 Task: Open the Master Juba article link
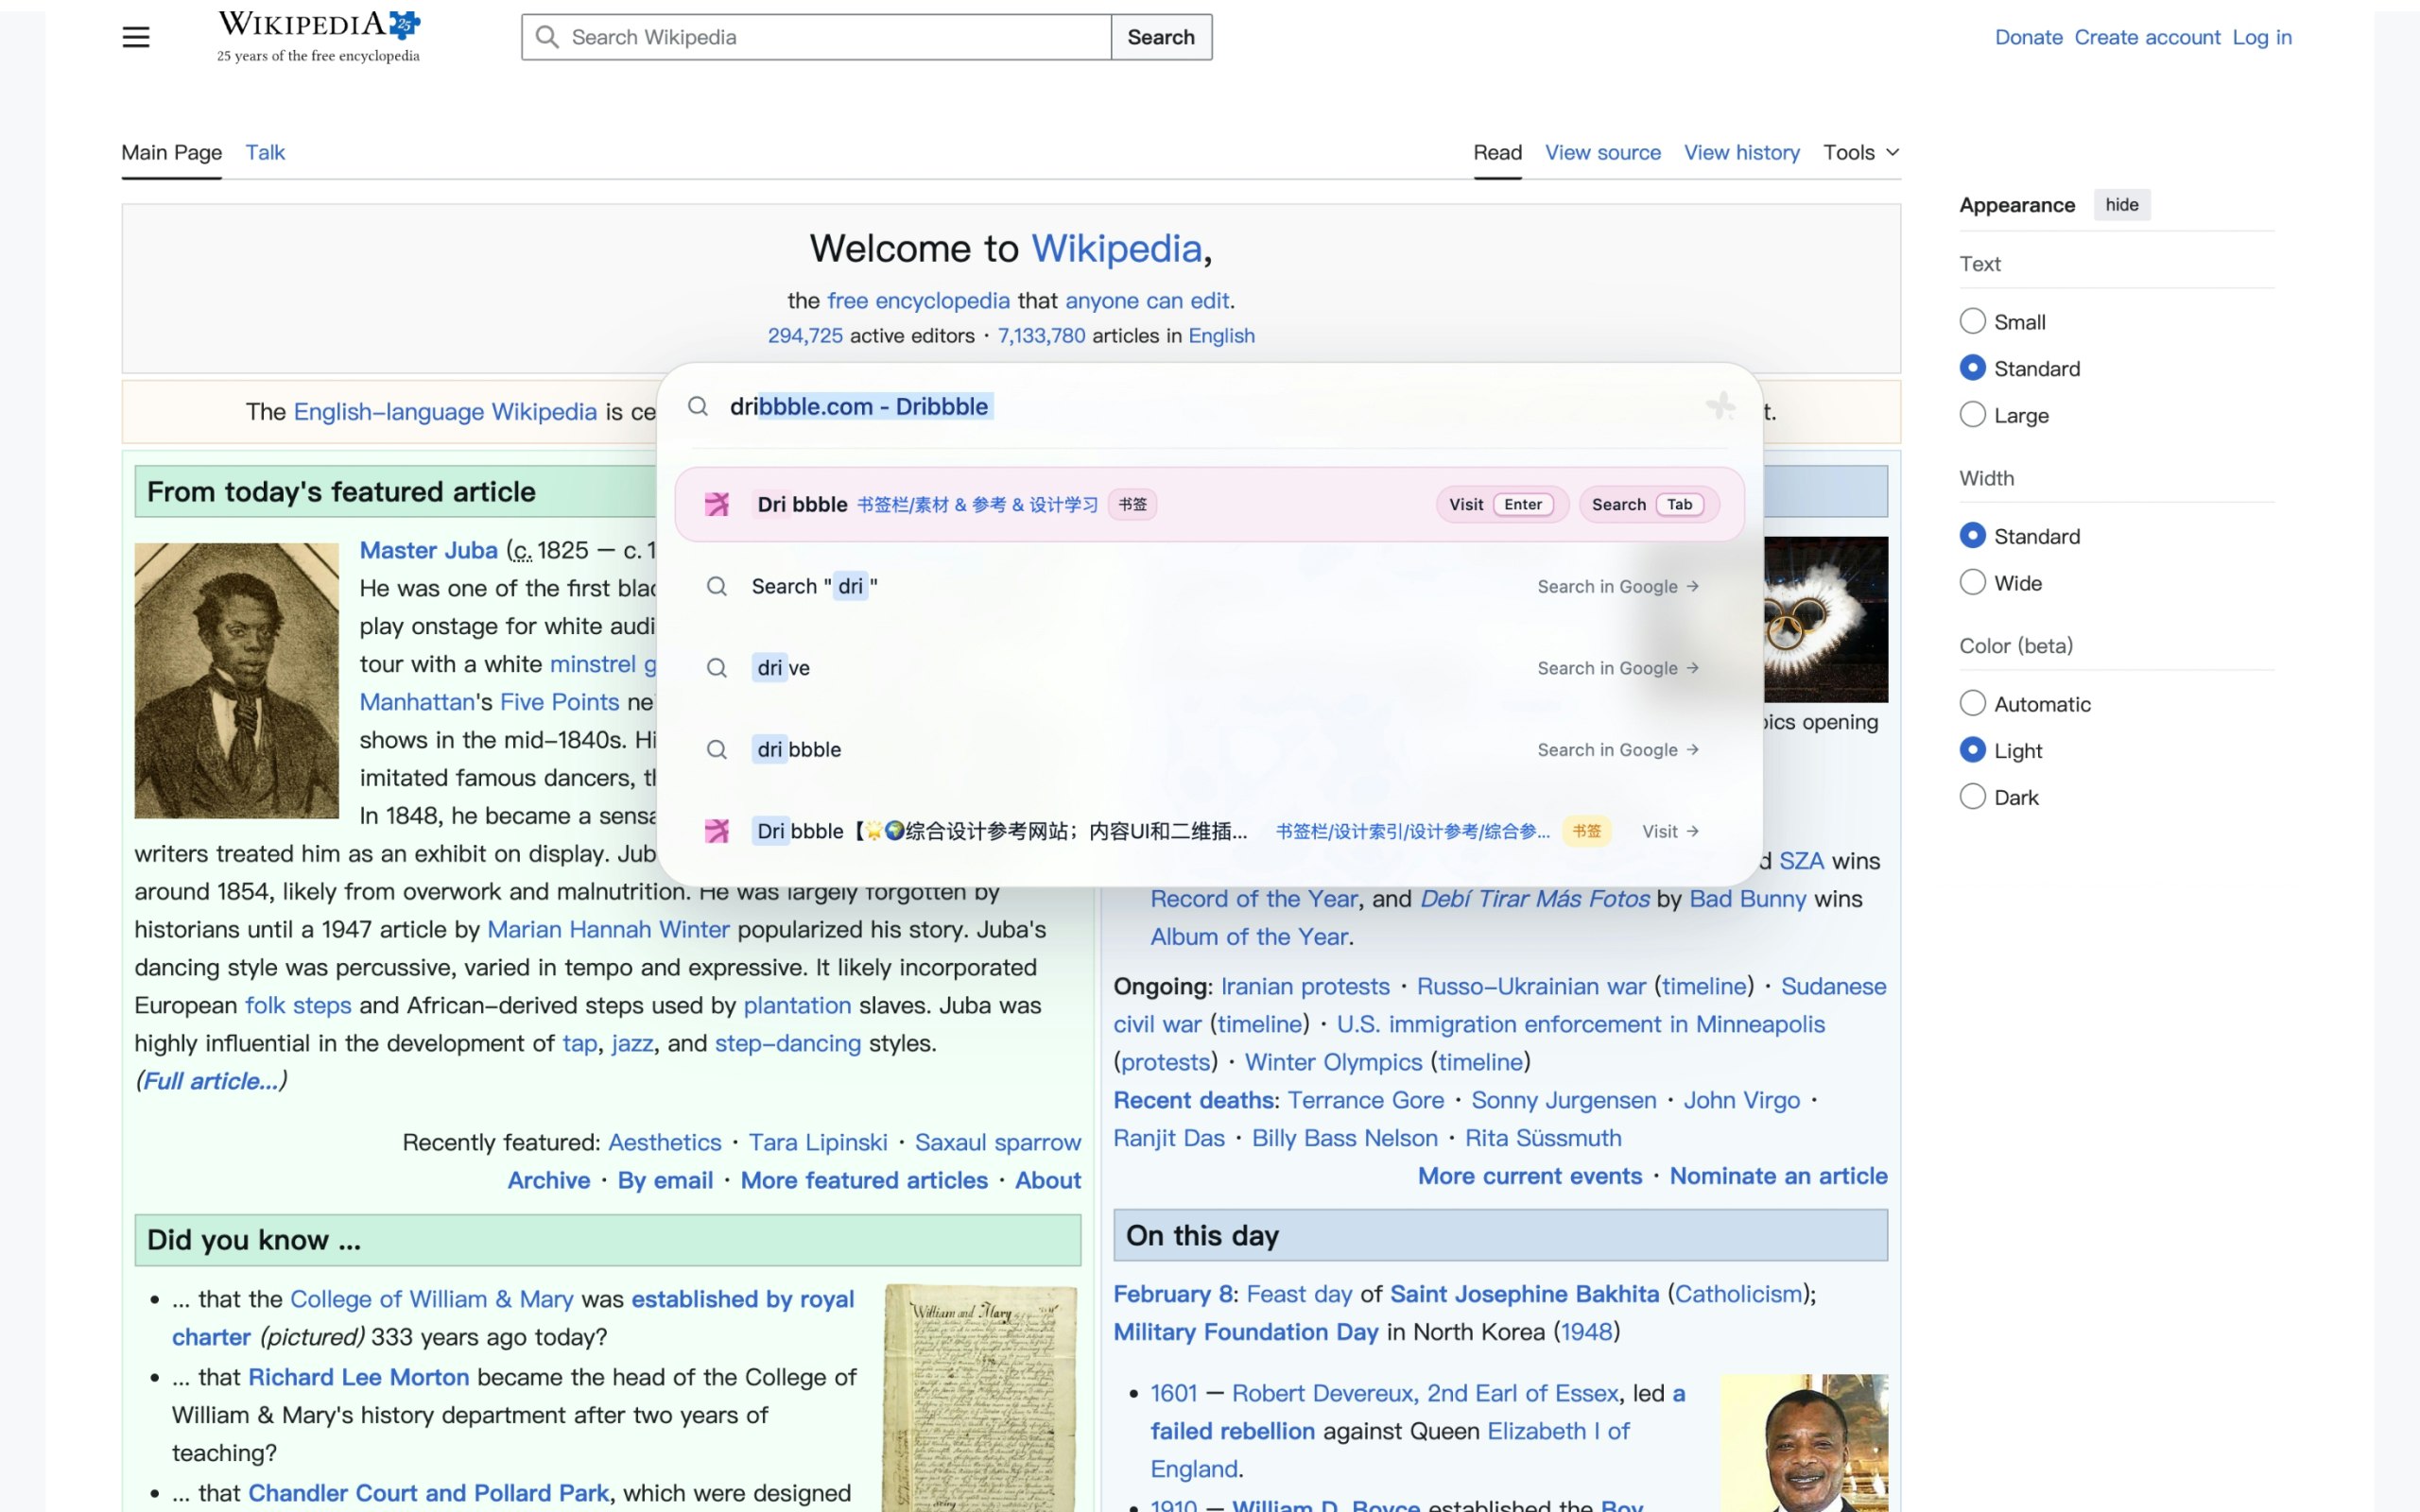[428, 550]
